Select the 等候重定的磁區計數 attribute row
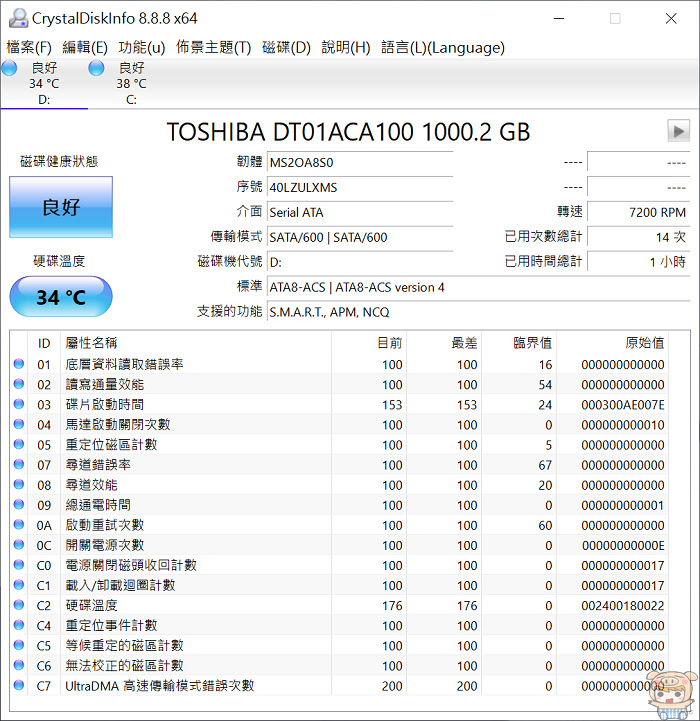700x721 pixels. click(x=339, y=646)
